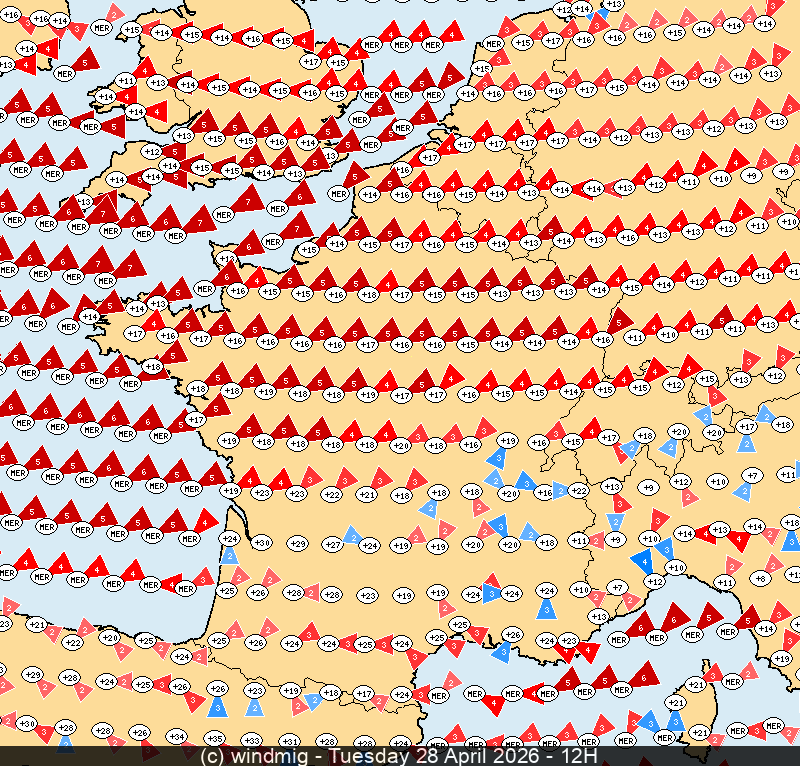Select the +31 temperature label
Image resolution: width=800 pixels, height=766 pixels.
coord(290,741)
